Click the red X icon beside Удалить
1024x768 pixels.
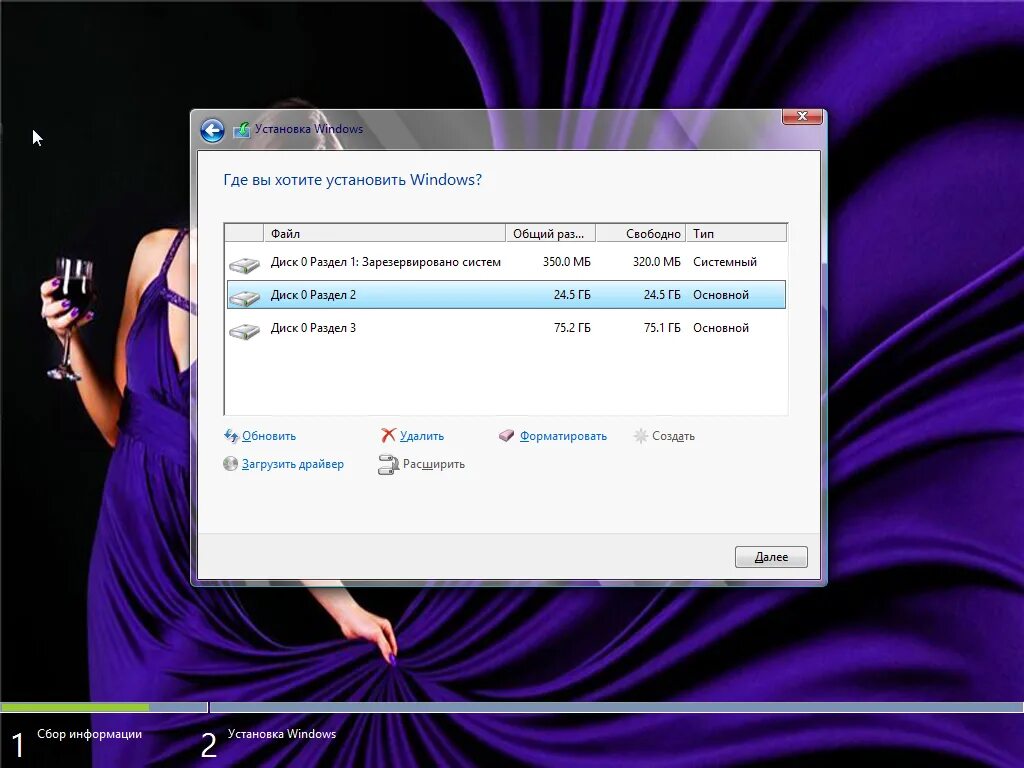pyautogui.click(x=389, y=436)
